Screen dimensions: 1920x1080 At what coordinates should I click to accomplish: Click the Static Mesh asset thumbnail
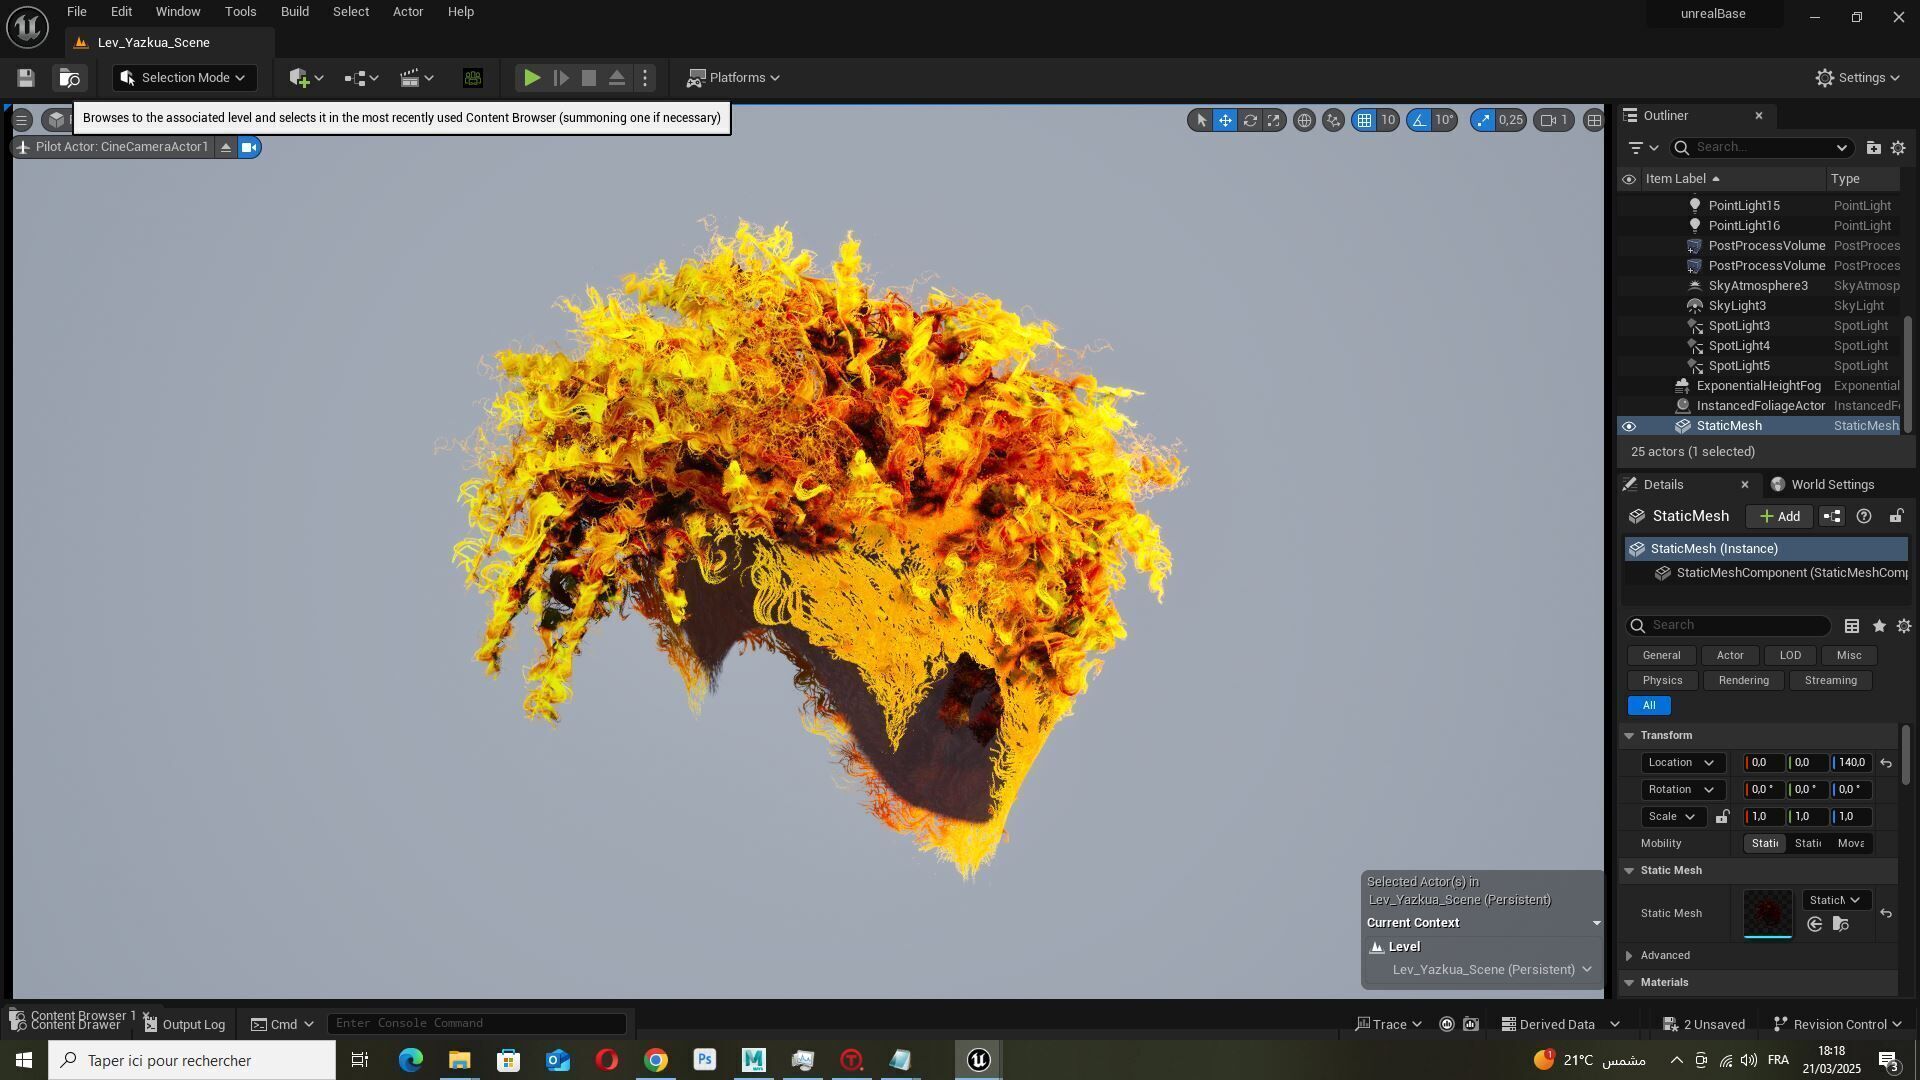click(x=1767, y=913)
